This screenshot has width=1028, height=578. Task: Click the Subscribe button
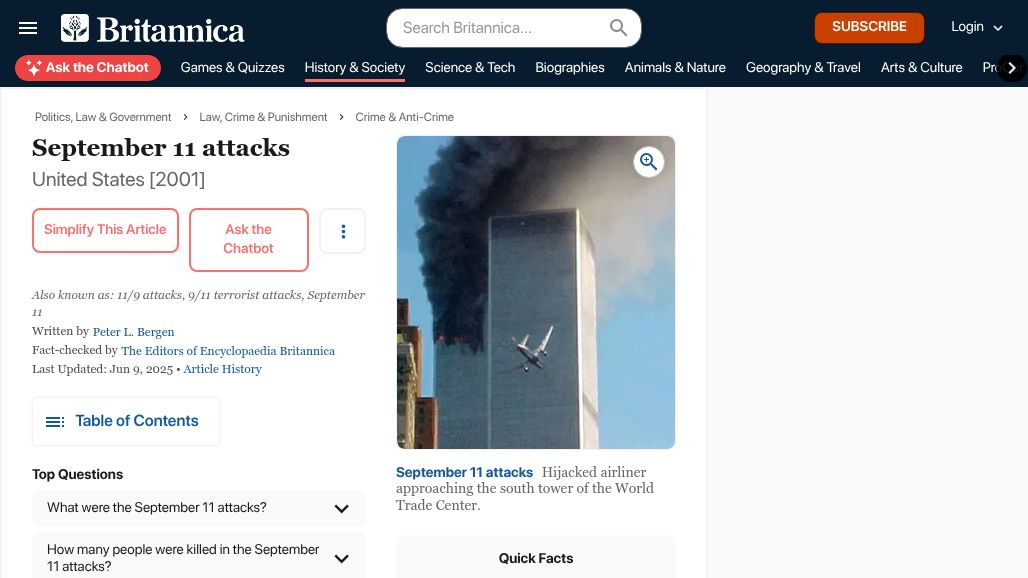[x=869, y=28]
